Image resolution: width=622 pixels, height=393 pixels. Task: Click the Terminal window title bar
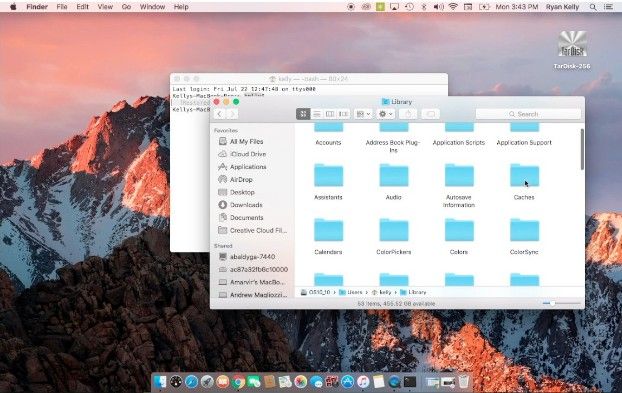309,79
